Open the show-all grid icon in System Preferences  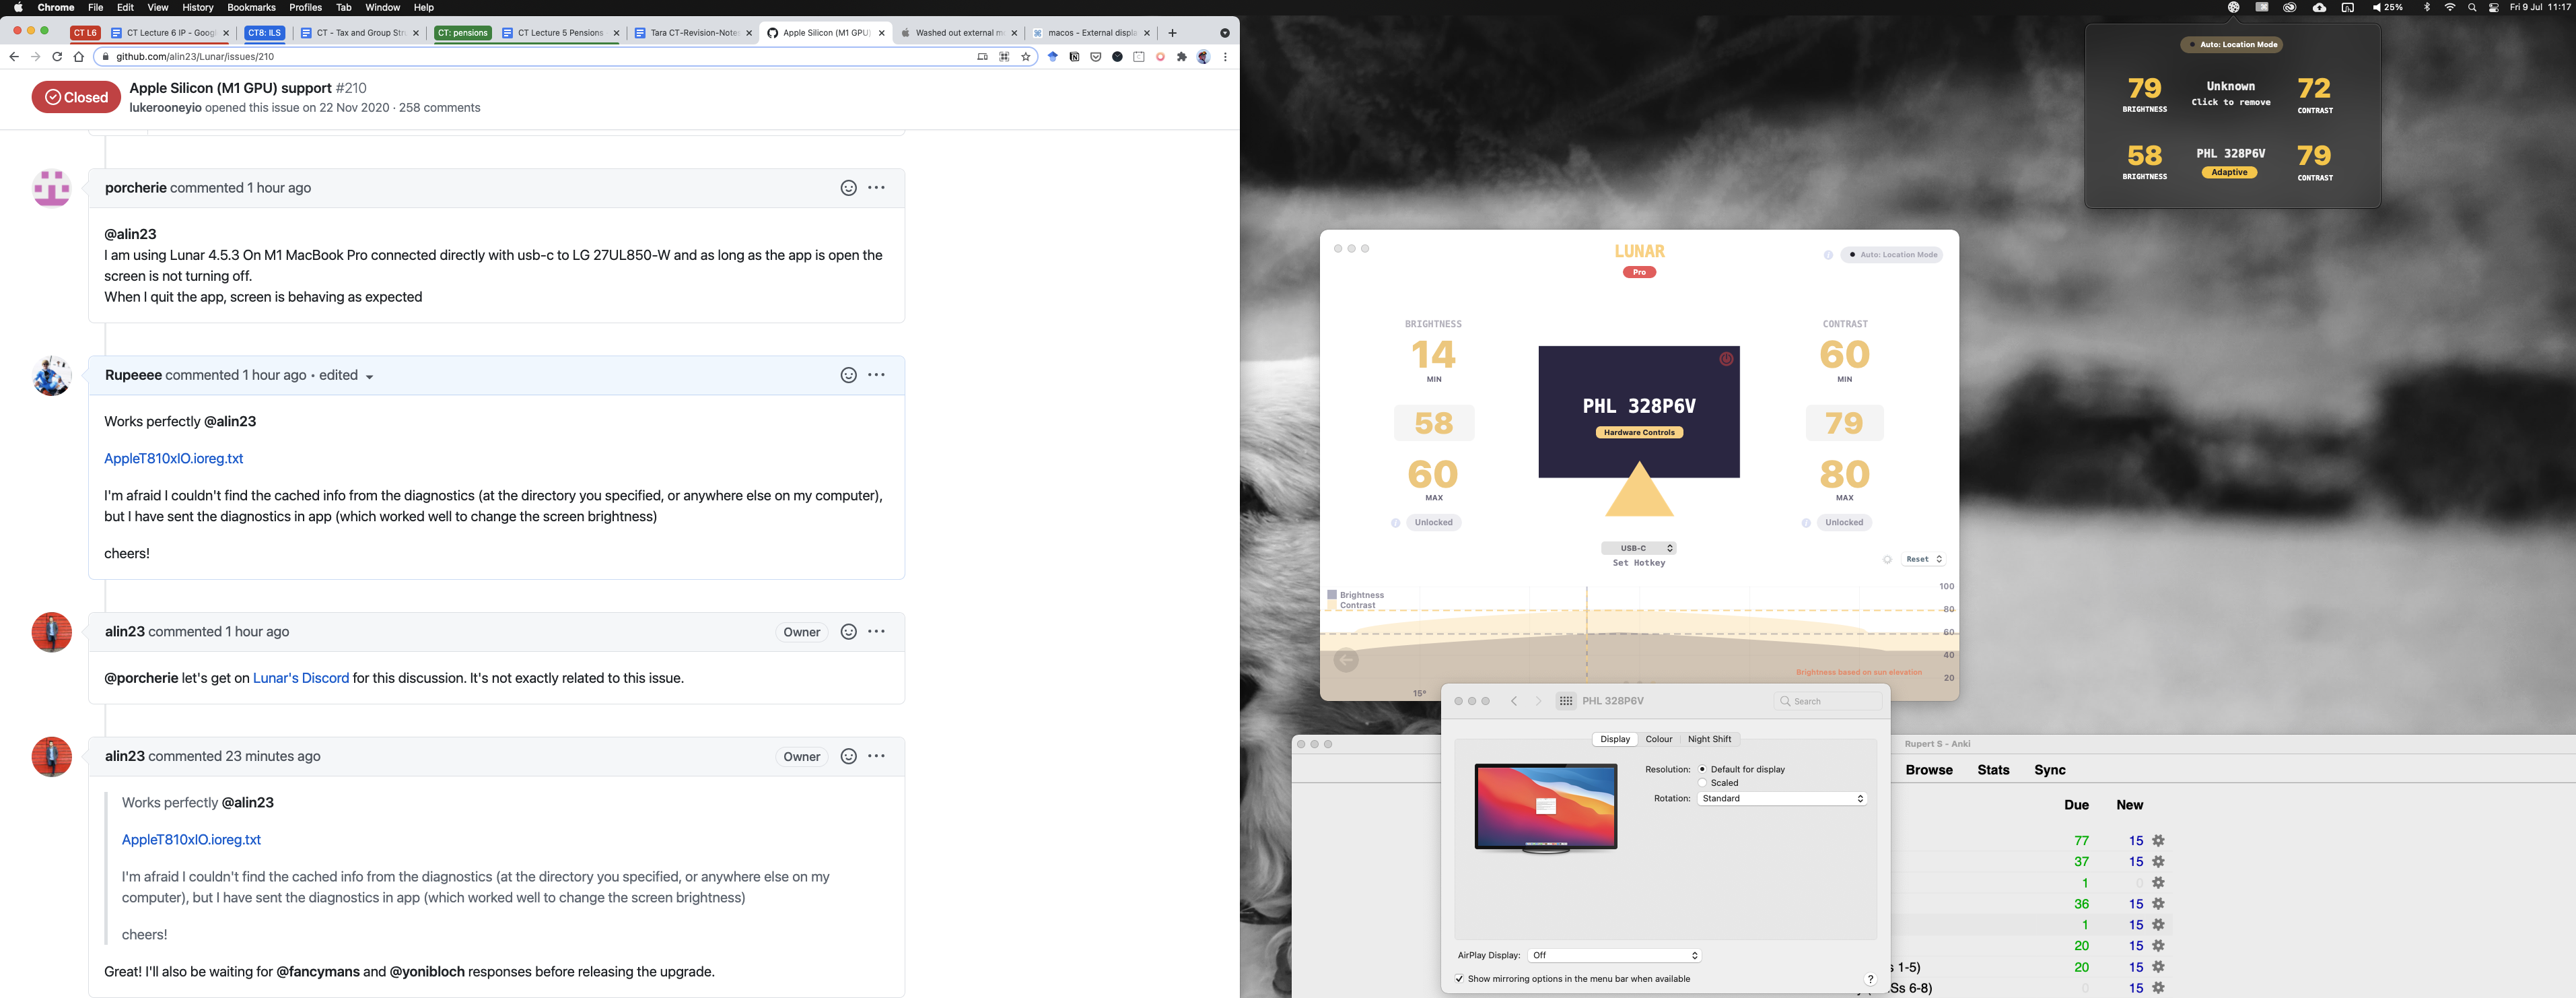(x=1566, y=701)
